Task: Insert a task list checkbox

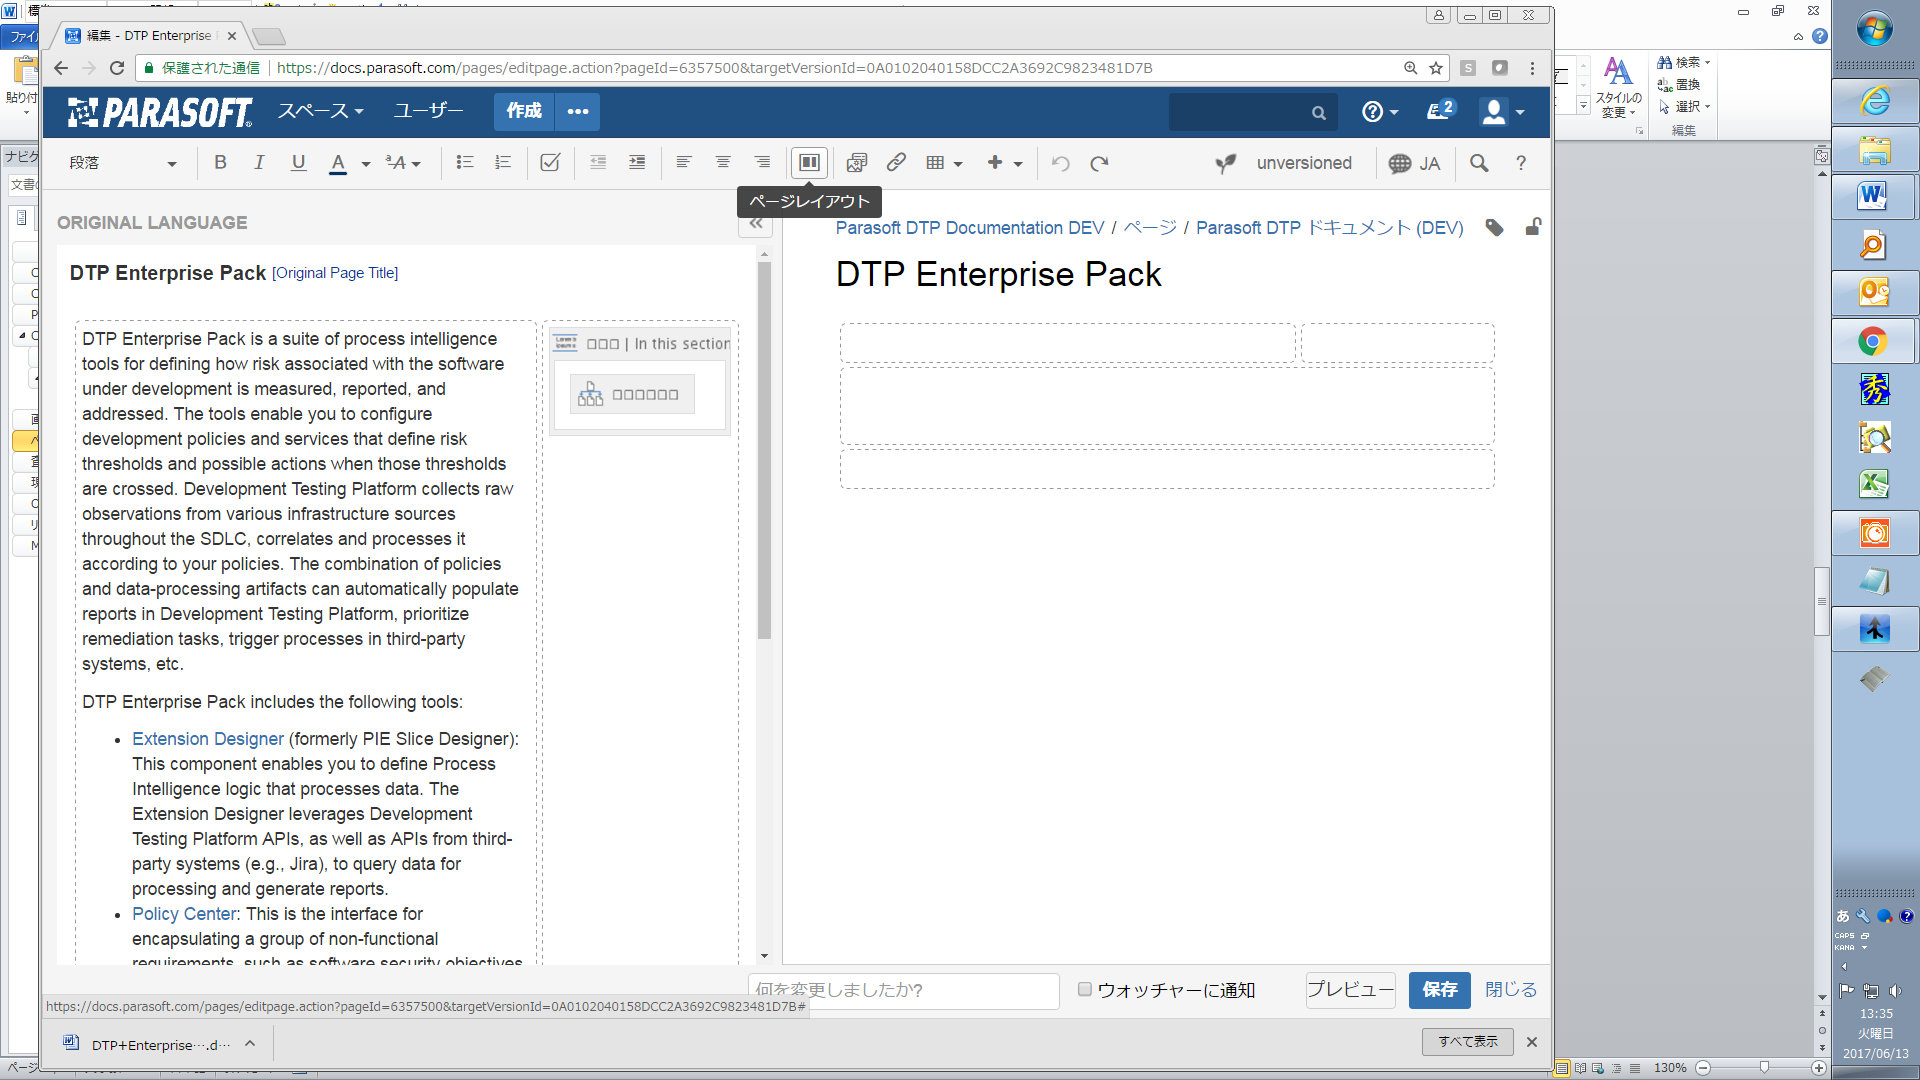Action: 550,163
